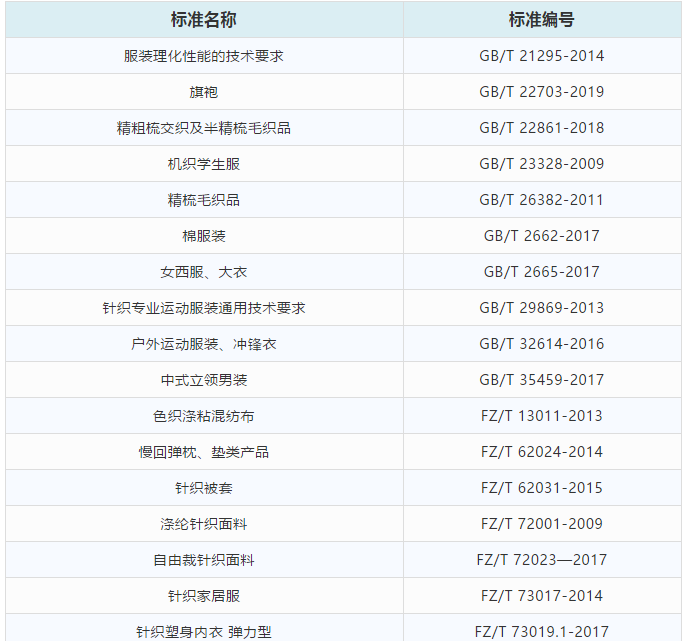Click 针织专业运动服装通用技术要求 standard name
This screenshot has height=643, width=689.
click(x=204, y=308)
